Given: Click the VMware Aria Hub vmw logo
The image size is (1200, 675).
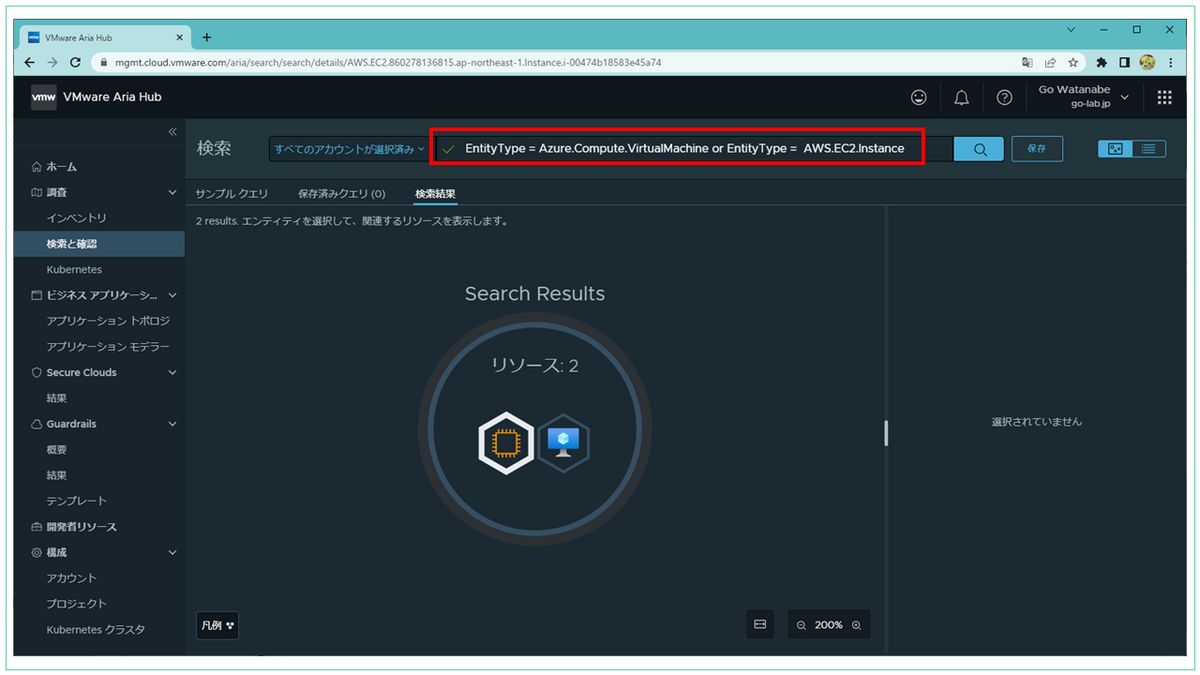Looking at the screenshot, I should [x=43, y=97].
